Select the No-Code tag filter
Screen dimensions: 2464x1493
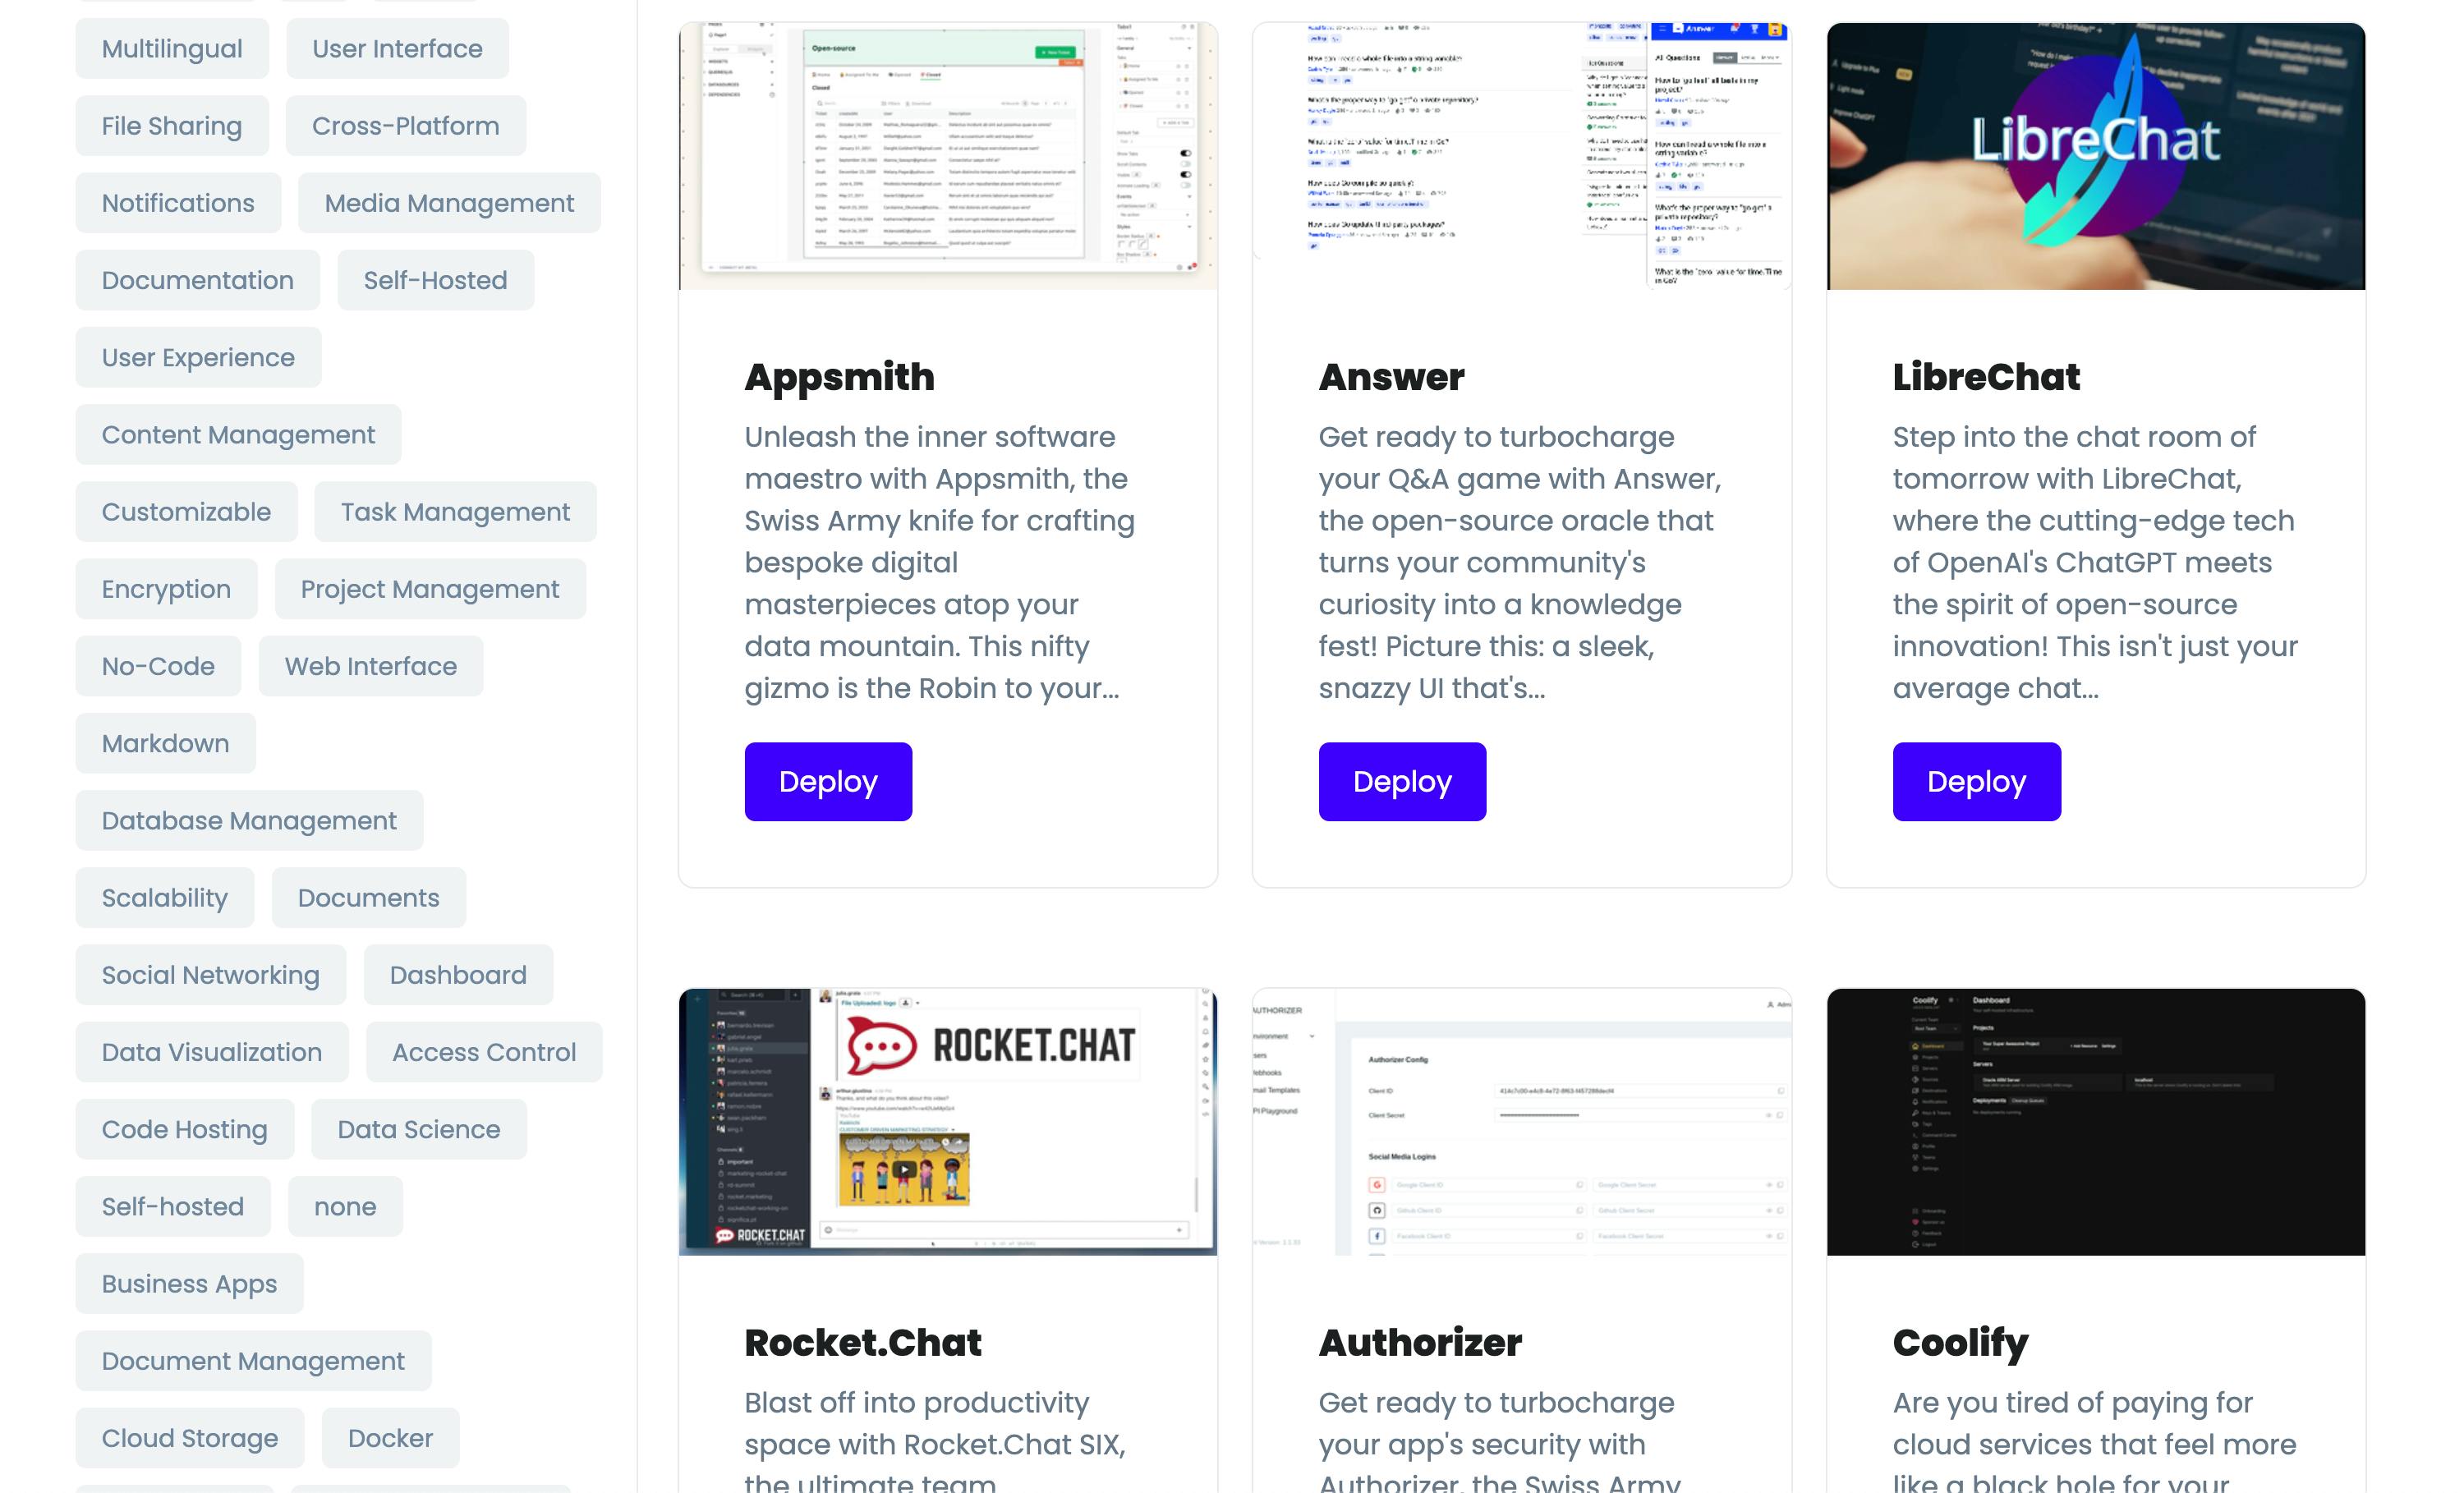click(158, 666)
